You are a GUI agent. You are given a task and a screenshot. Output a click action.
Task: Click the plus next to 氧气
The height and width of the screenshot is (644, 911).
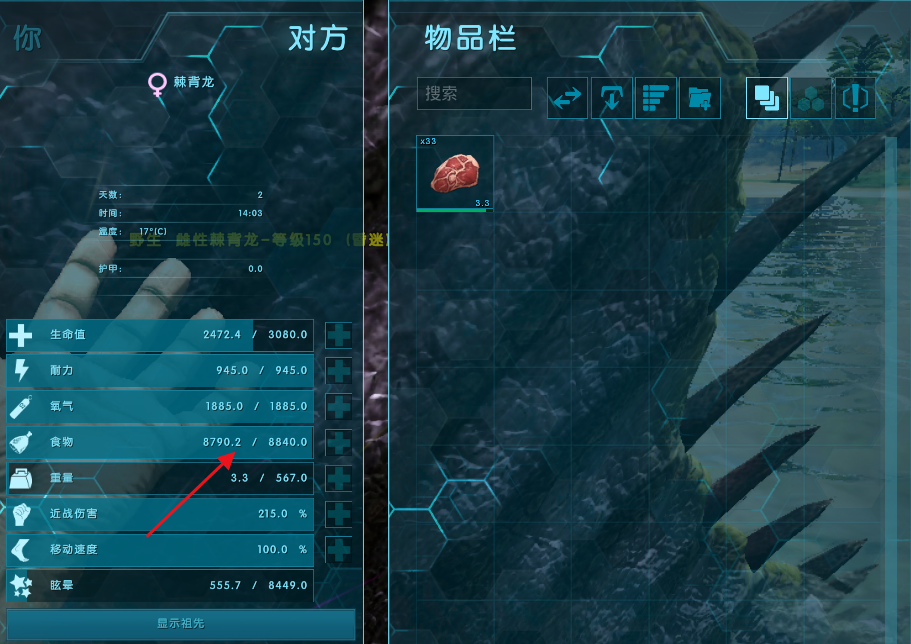tap(338, 407)
